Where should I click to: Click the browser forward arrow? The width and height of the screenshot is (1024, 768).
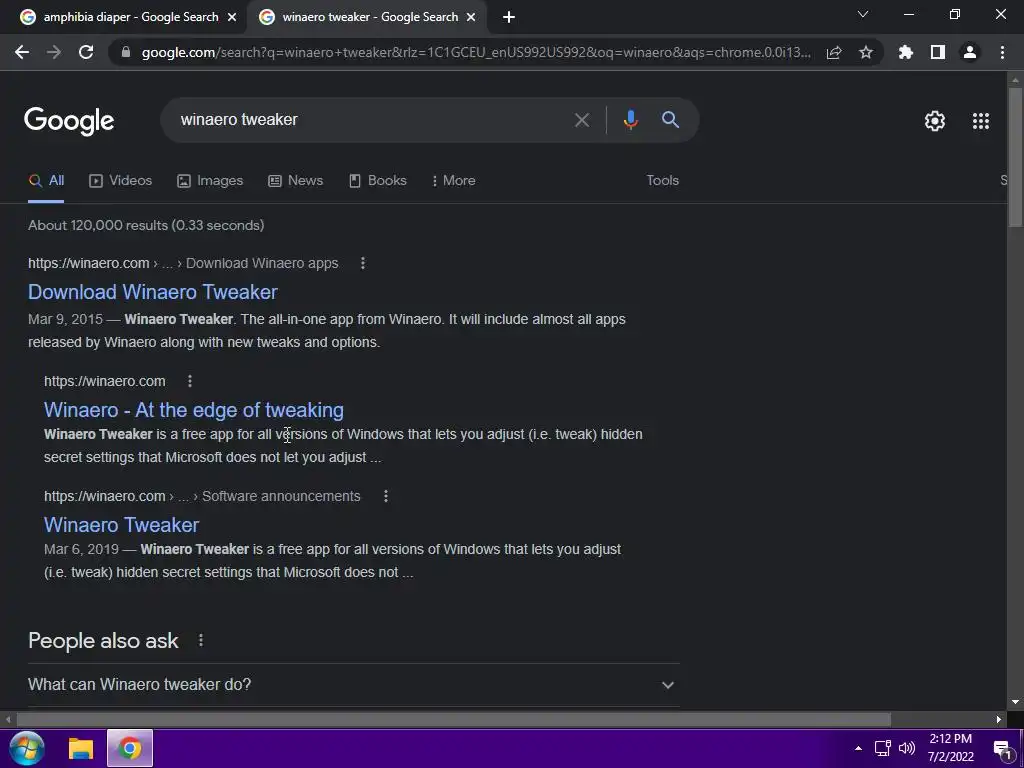tap(54, 52)
